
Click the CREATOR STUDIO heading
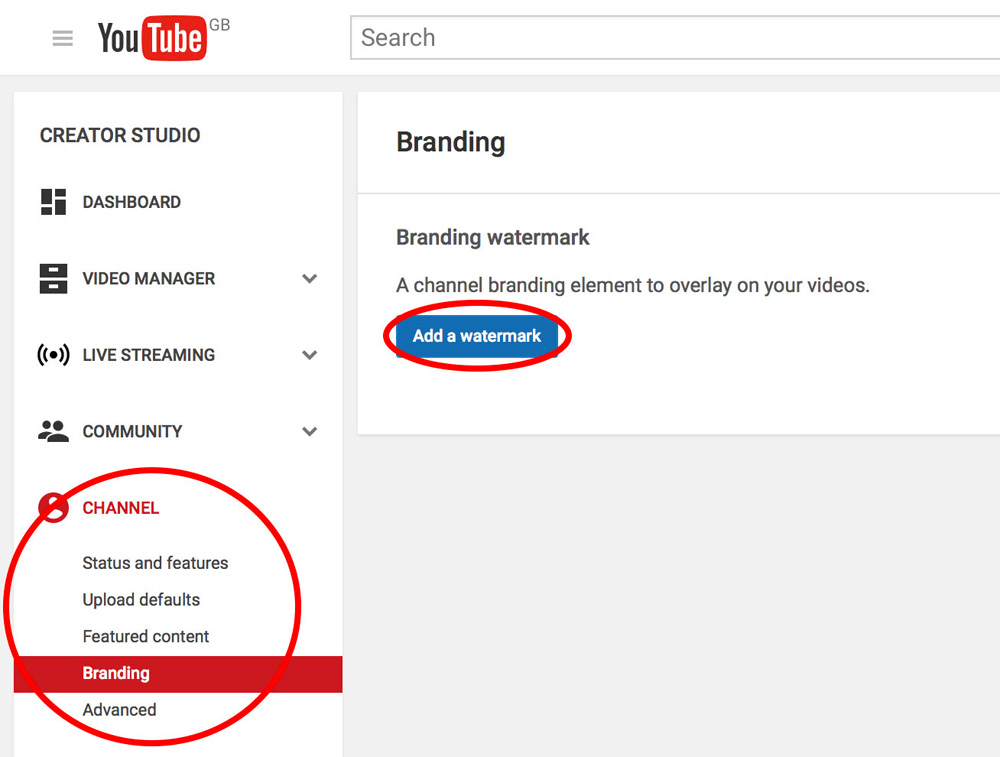(x=120, y=135)
